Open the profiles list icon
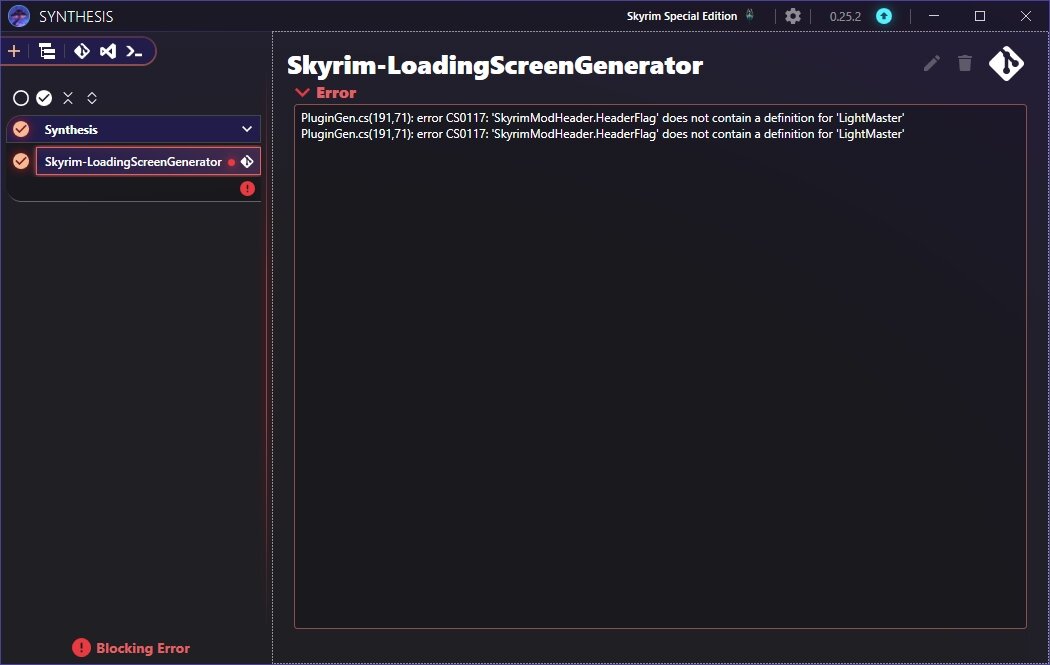 [x=45, y=51]
